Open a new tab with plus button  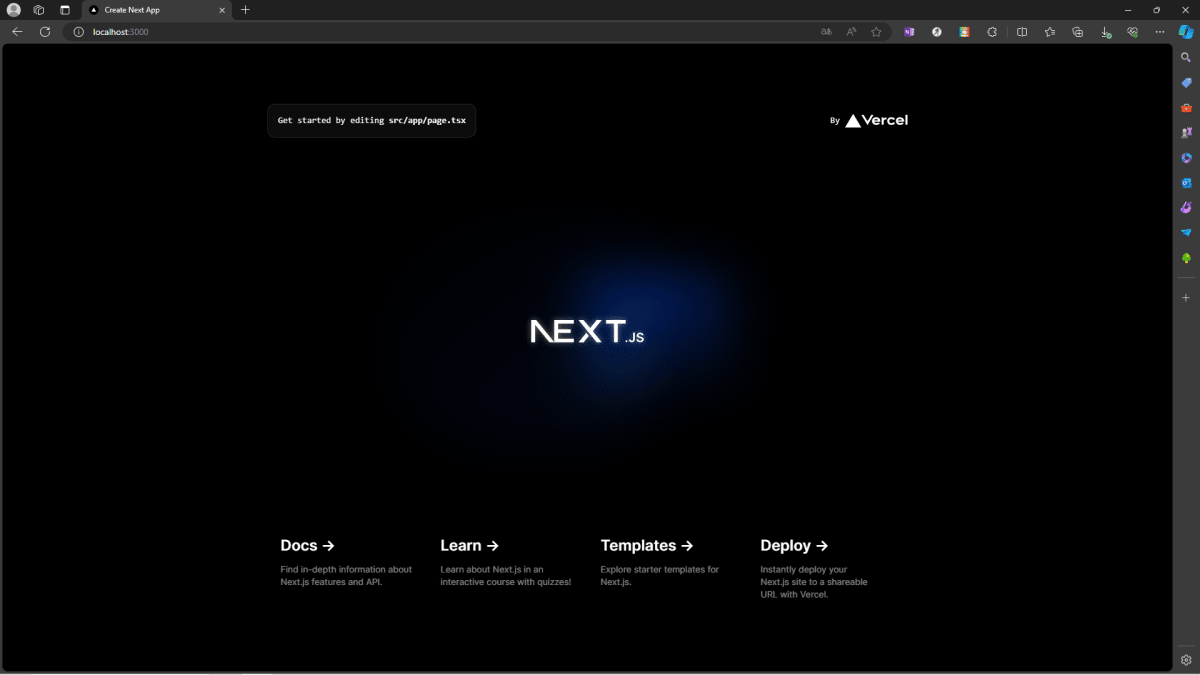point(245,10)
